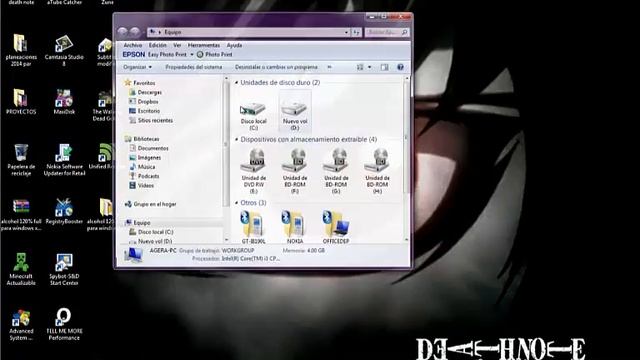Open the Ayuda menu

point(234,45)
